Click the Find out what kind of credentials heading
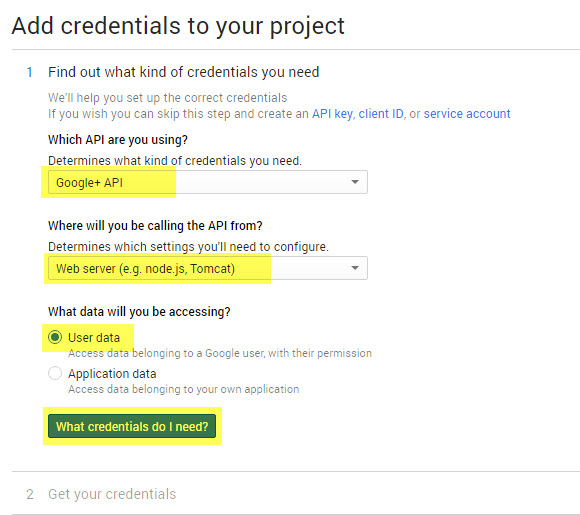580x515 pixels. [183, 72]
